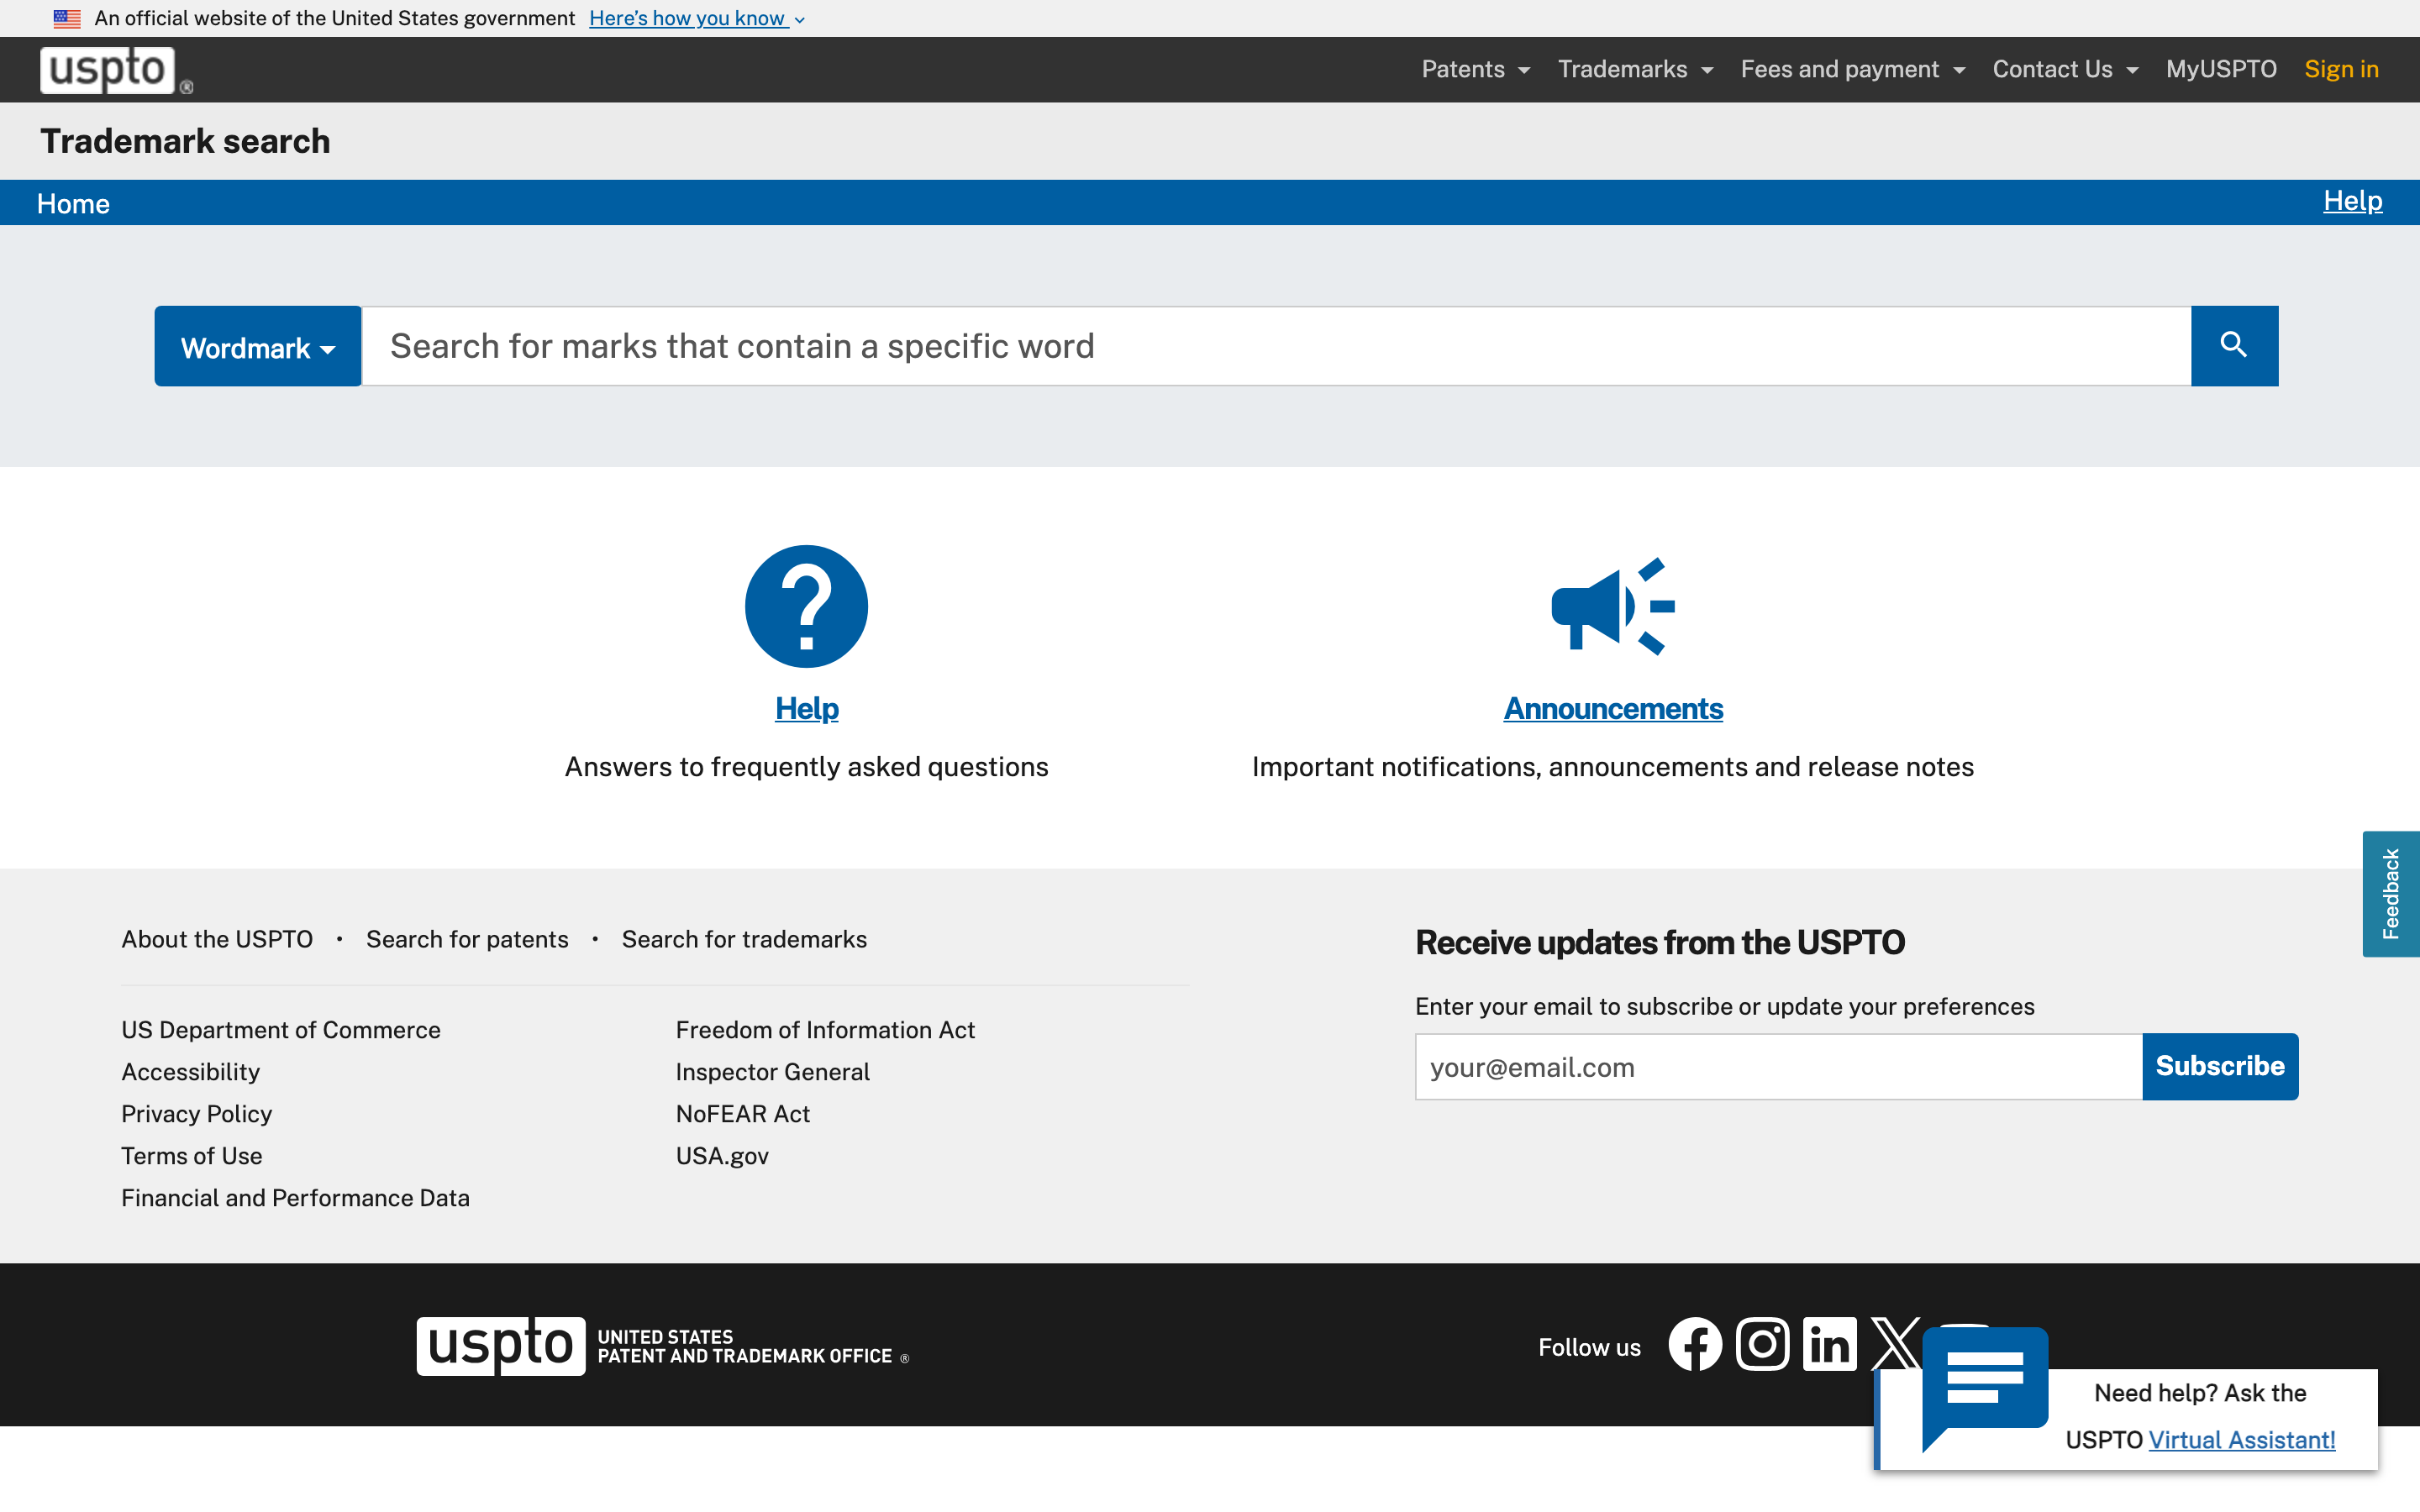Screen dimensions: 2420x1512
Task: Click Sign in
Action: tap(2341, 69)
